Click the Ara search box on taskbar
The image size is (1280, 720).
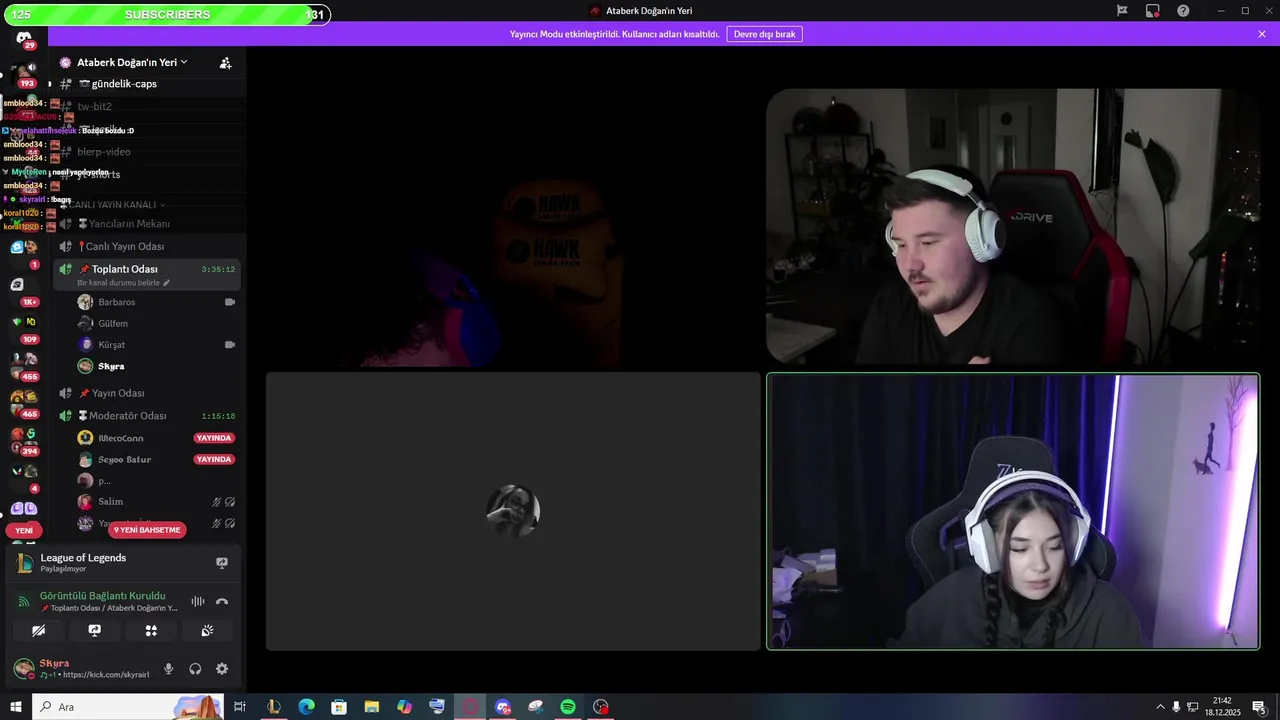(x=127, y=707)
